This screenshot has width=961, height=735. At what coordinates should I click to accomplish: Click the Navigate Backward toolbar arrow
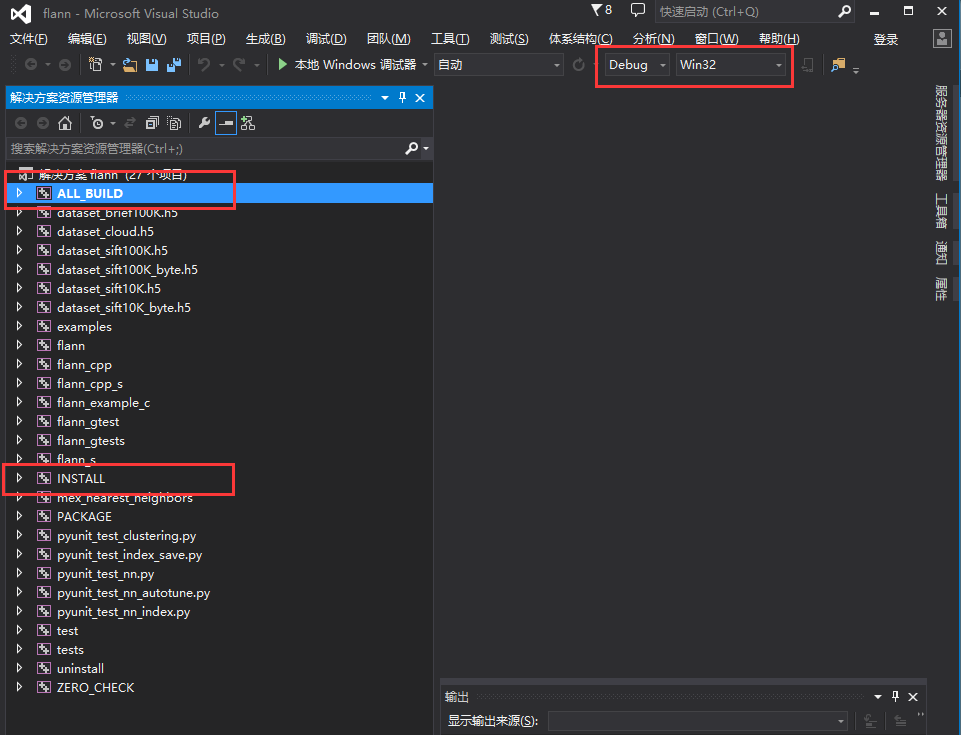click(x=30, y=64)
